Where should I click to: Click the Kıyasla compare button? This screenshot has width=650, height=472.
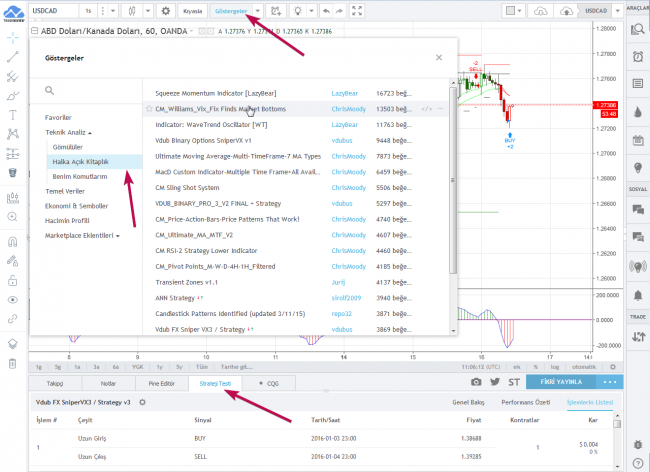click(x=193, y=11)
